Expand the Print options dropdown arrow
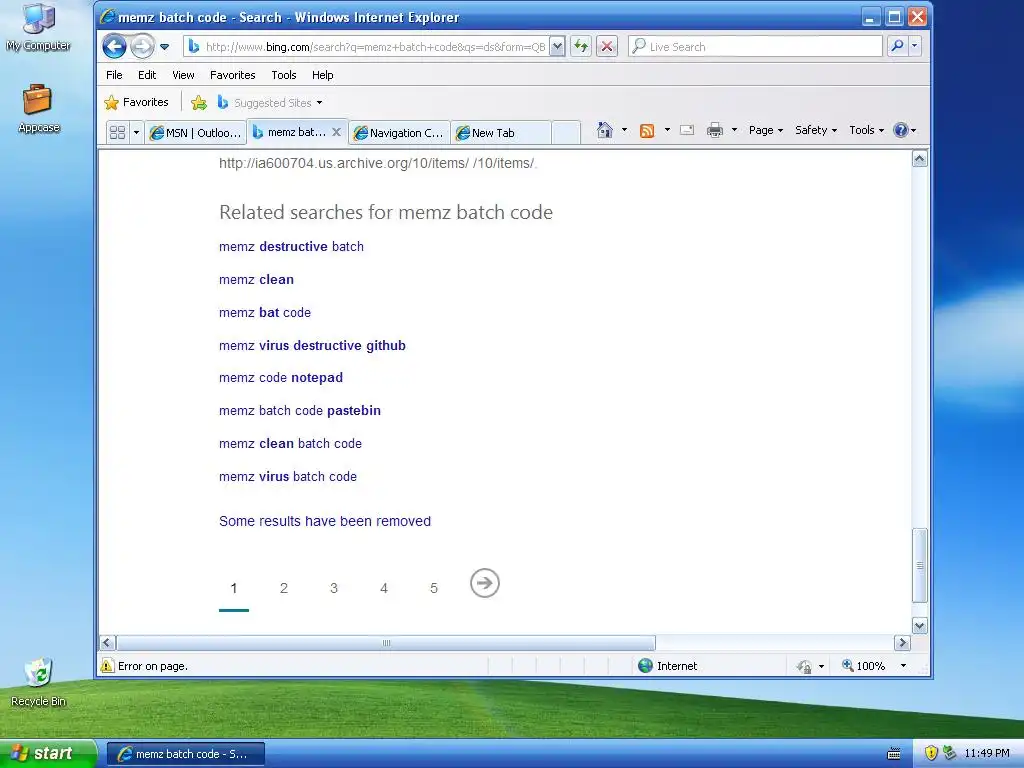This screenshot has width=1024, height=768. click(734, 130)
